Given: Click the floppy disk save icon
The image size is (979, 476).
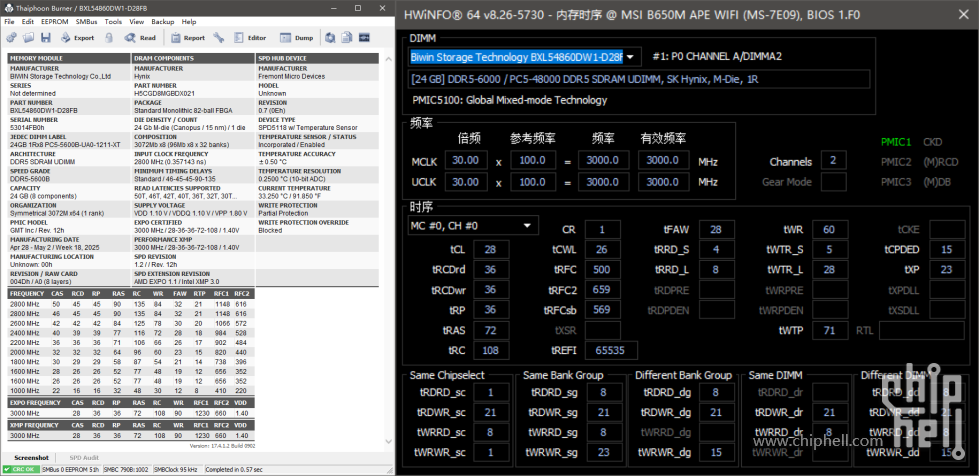Looking at the screenshot, I should (46, 37).
